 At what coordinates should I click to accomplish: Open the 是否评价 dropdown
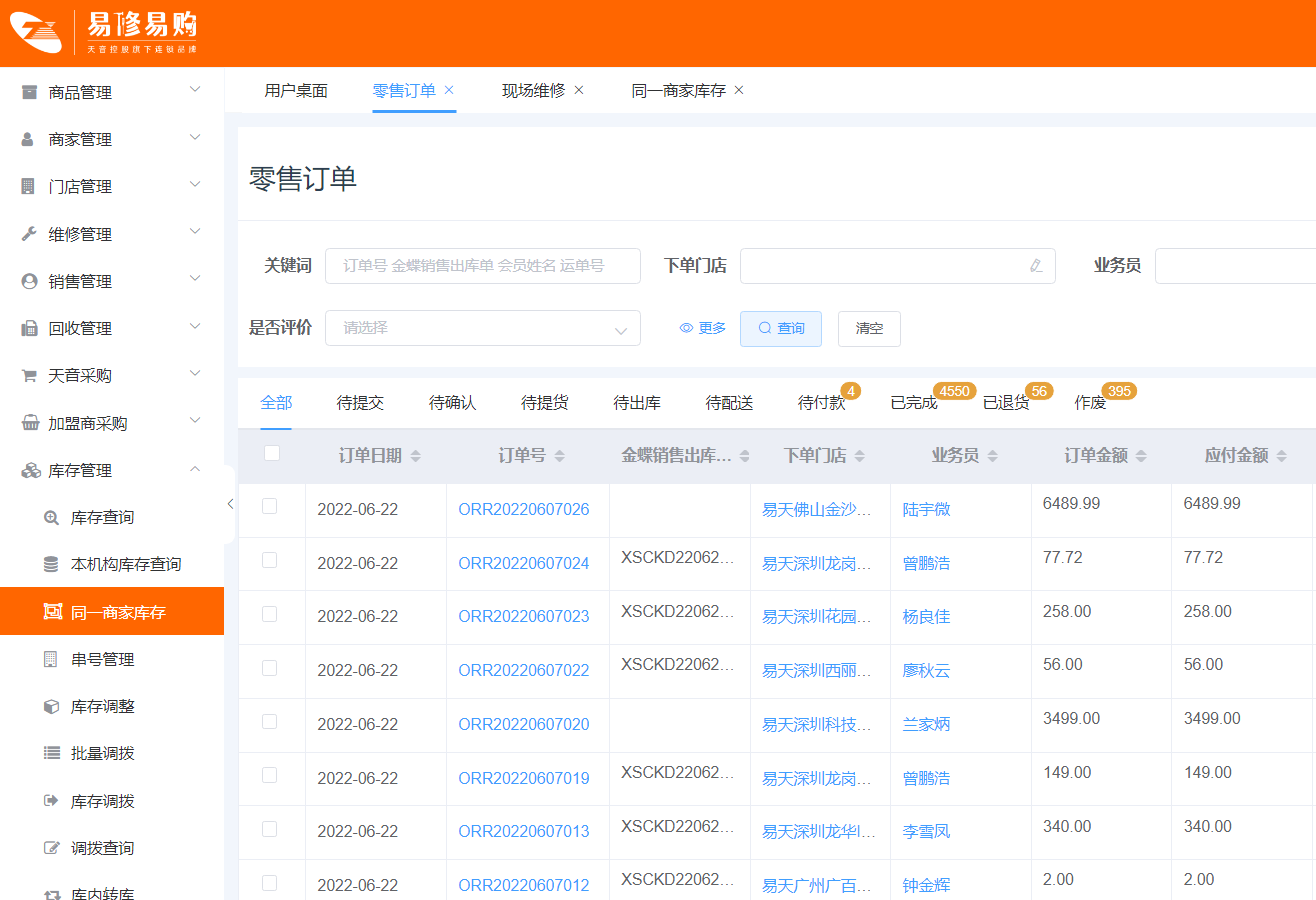482,328
